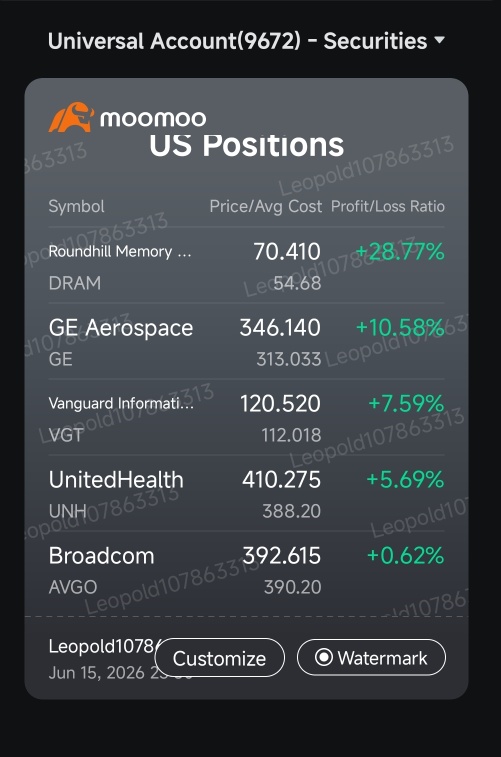Viewport: 501px width, 757px height.
Task: Open the Vanguard Information VGT row
Action: click(x=246, y=418)
